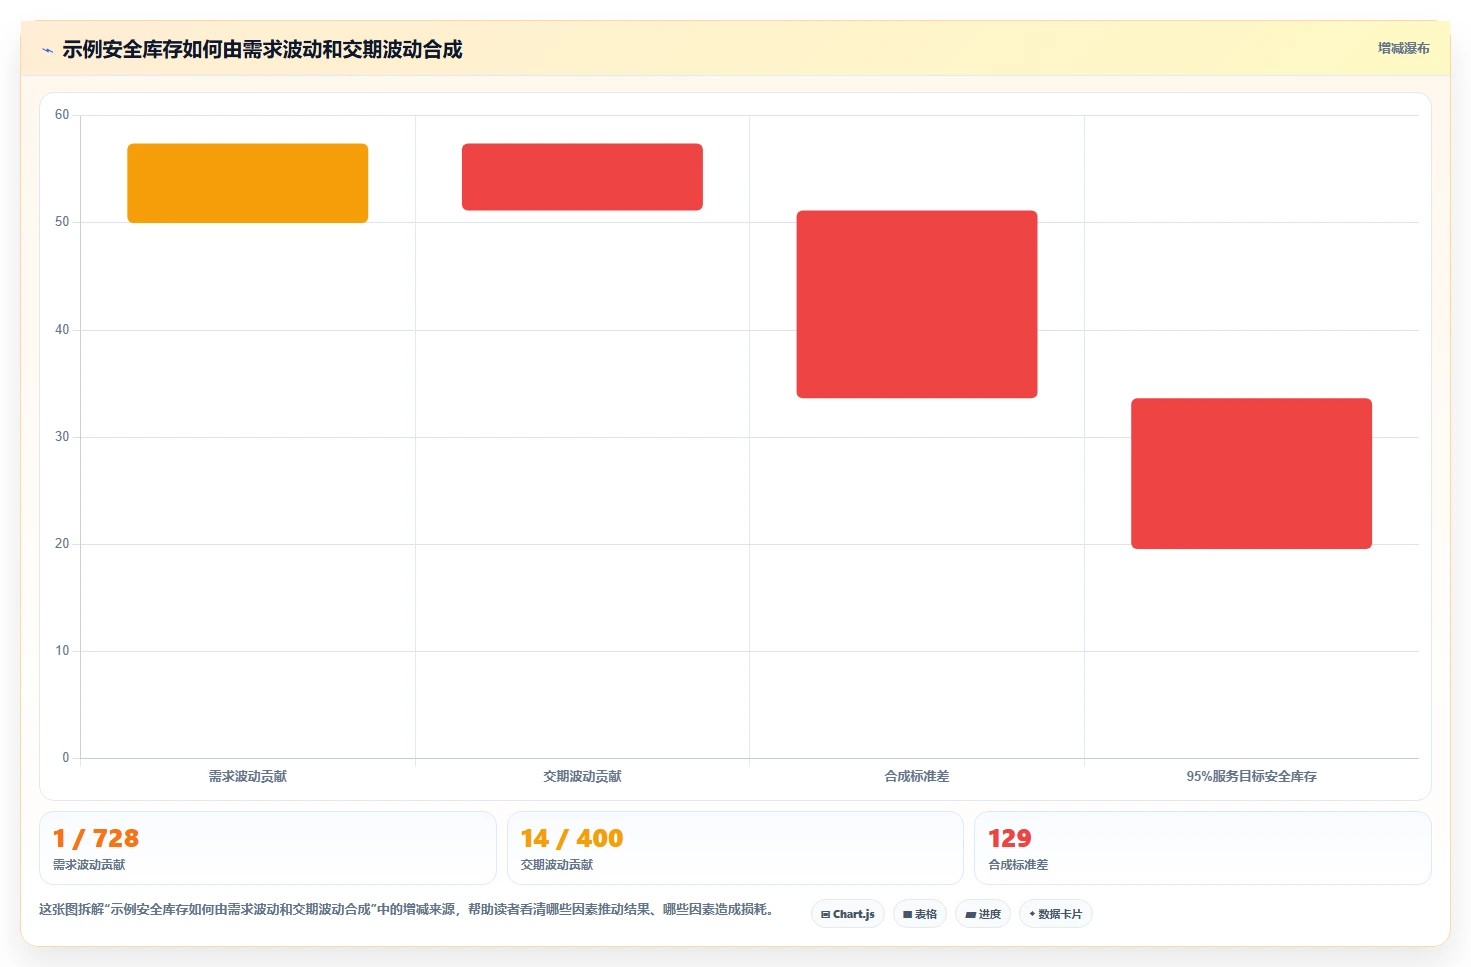Select the red 合成标准差 bar
1471x967 pixels.
917,304
